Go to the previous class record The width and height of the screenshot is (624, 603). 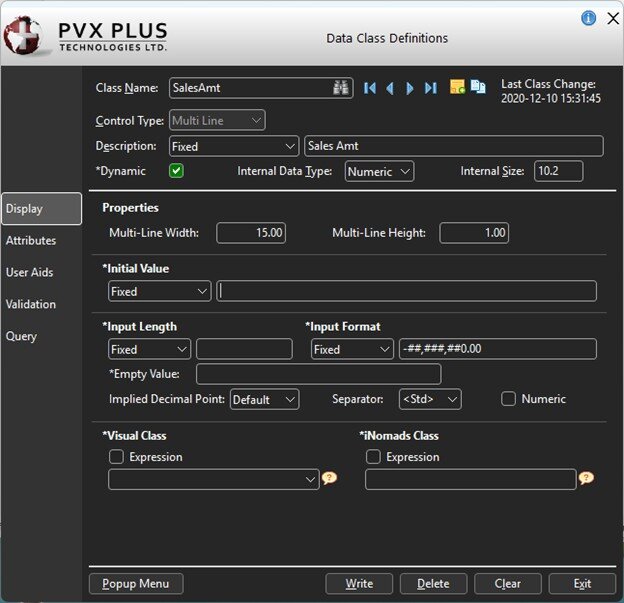pos(390,88)
